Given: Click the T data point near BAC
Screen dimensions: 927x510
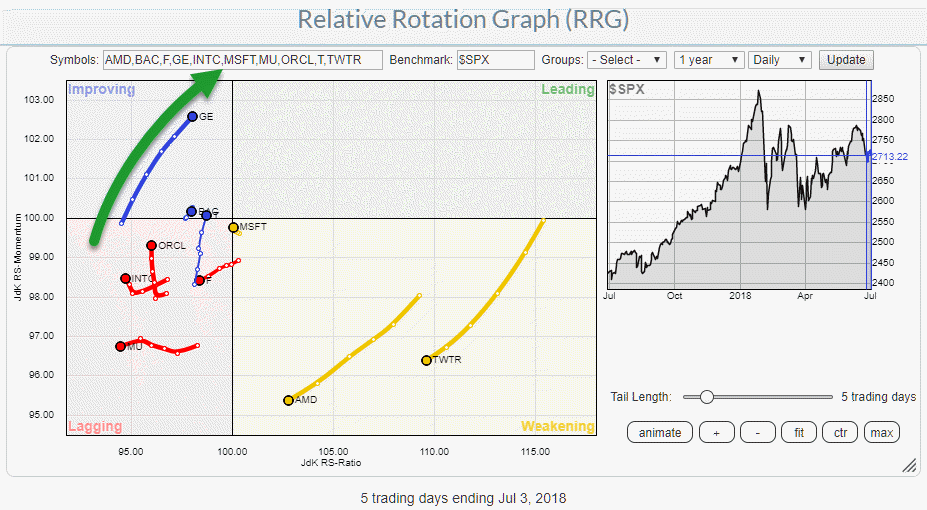Looking at the screenshot, I should [x=206, y=216].
